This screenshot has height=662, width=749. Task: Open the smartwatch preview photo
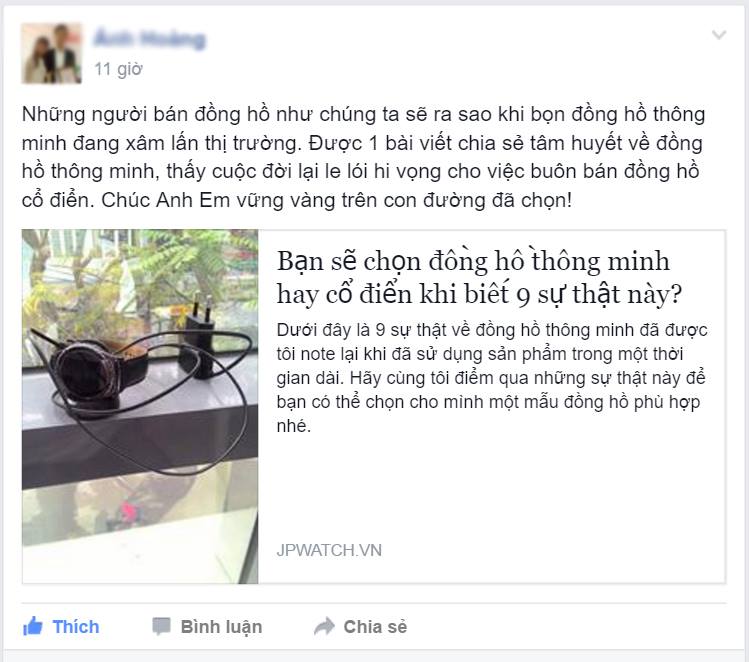click(140, 406)
